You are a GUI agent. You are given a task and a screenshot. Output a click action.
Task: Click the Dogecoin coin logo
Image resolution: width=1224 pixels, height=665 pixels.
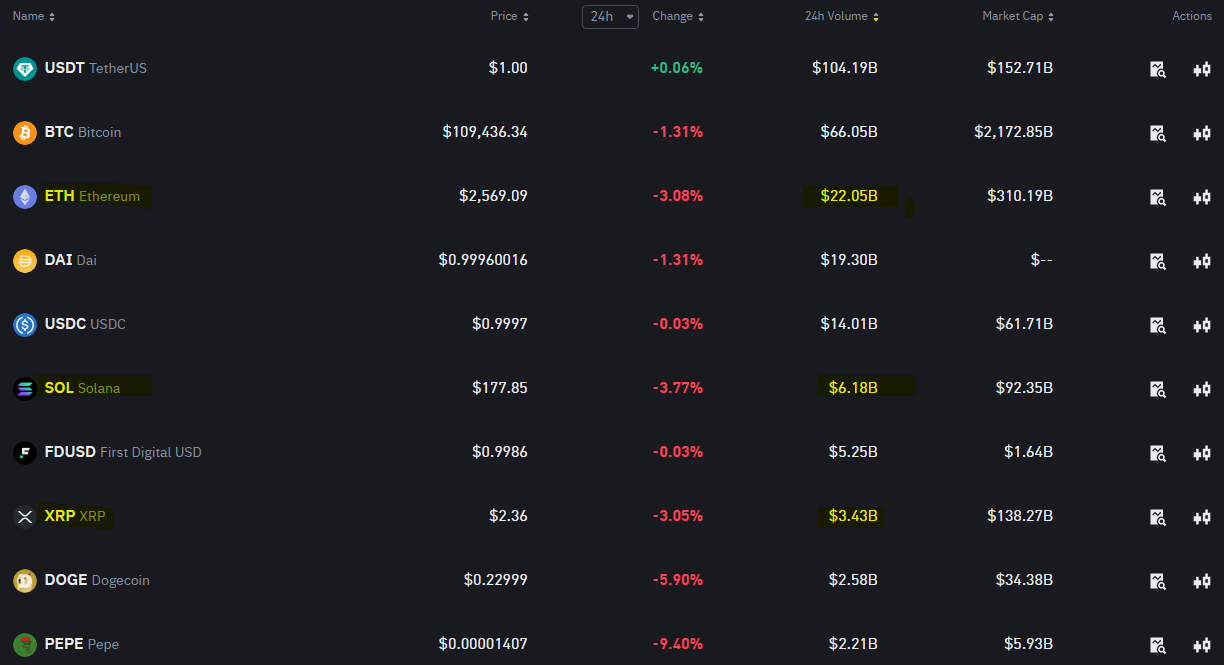pyautogui.click(x=25, y=581)
